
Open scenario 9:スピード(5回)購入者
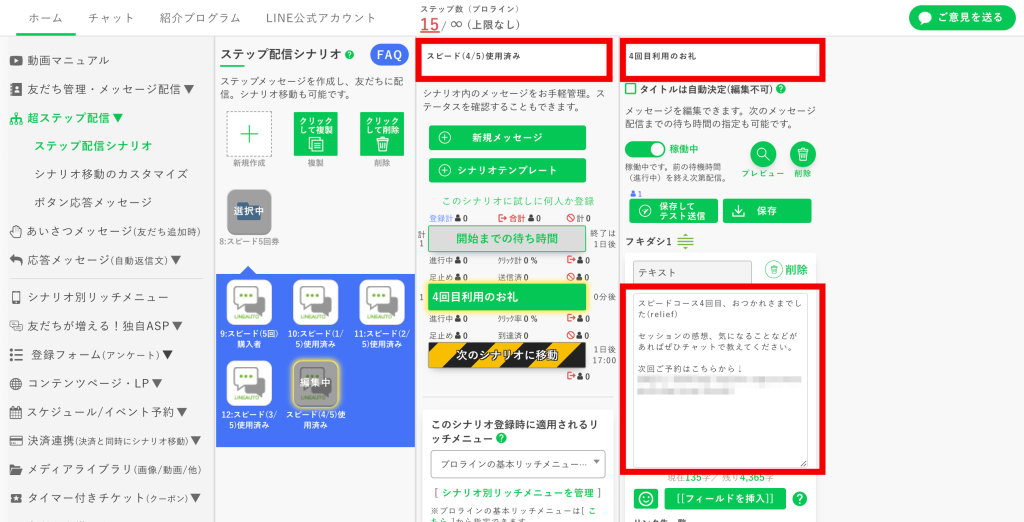[x=249, y=302]
